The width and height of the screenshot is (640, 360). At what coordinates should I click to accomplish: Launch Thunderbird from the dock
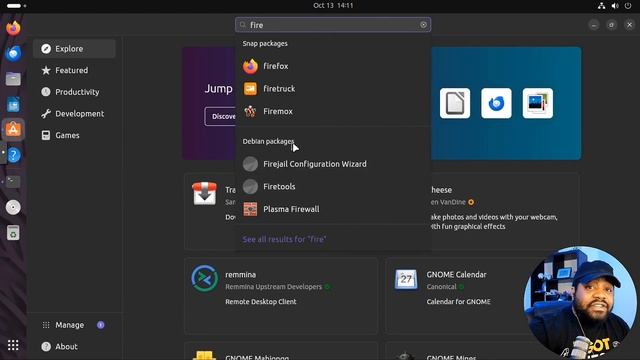tap(13, 53)
